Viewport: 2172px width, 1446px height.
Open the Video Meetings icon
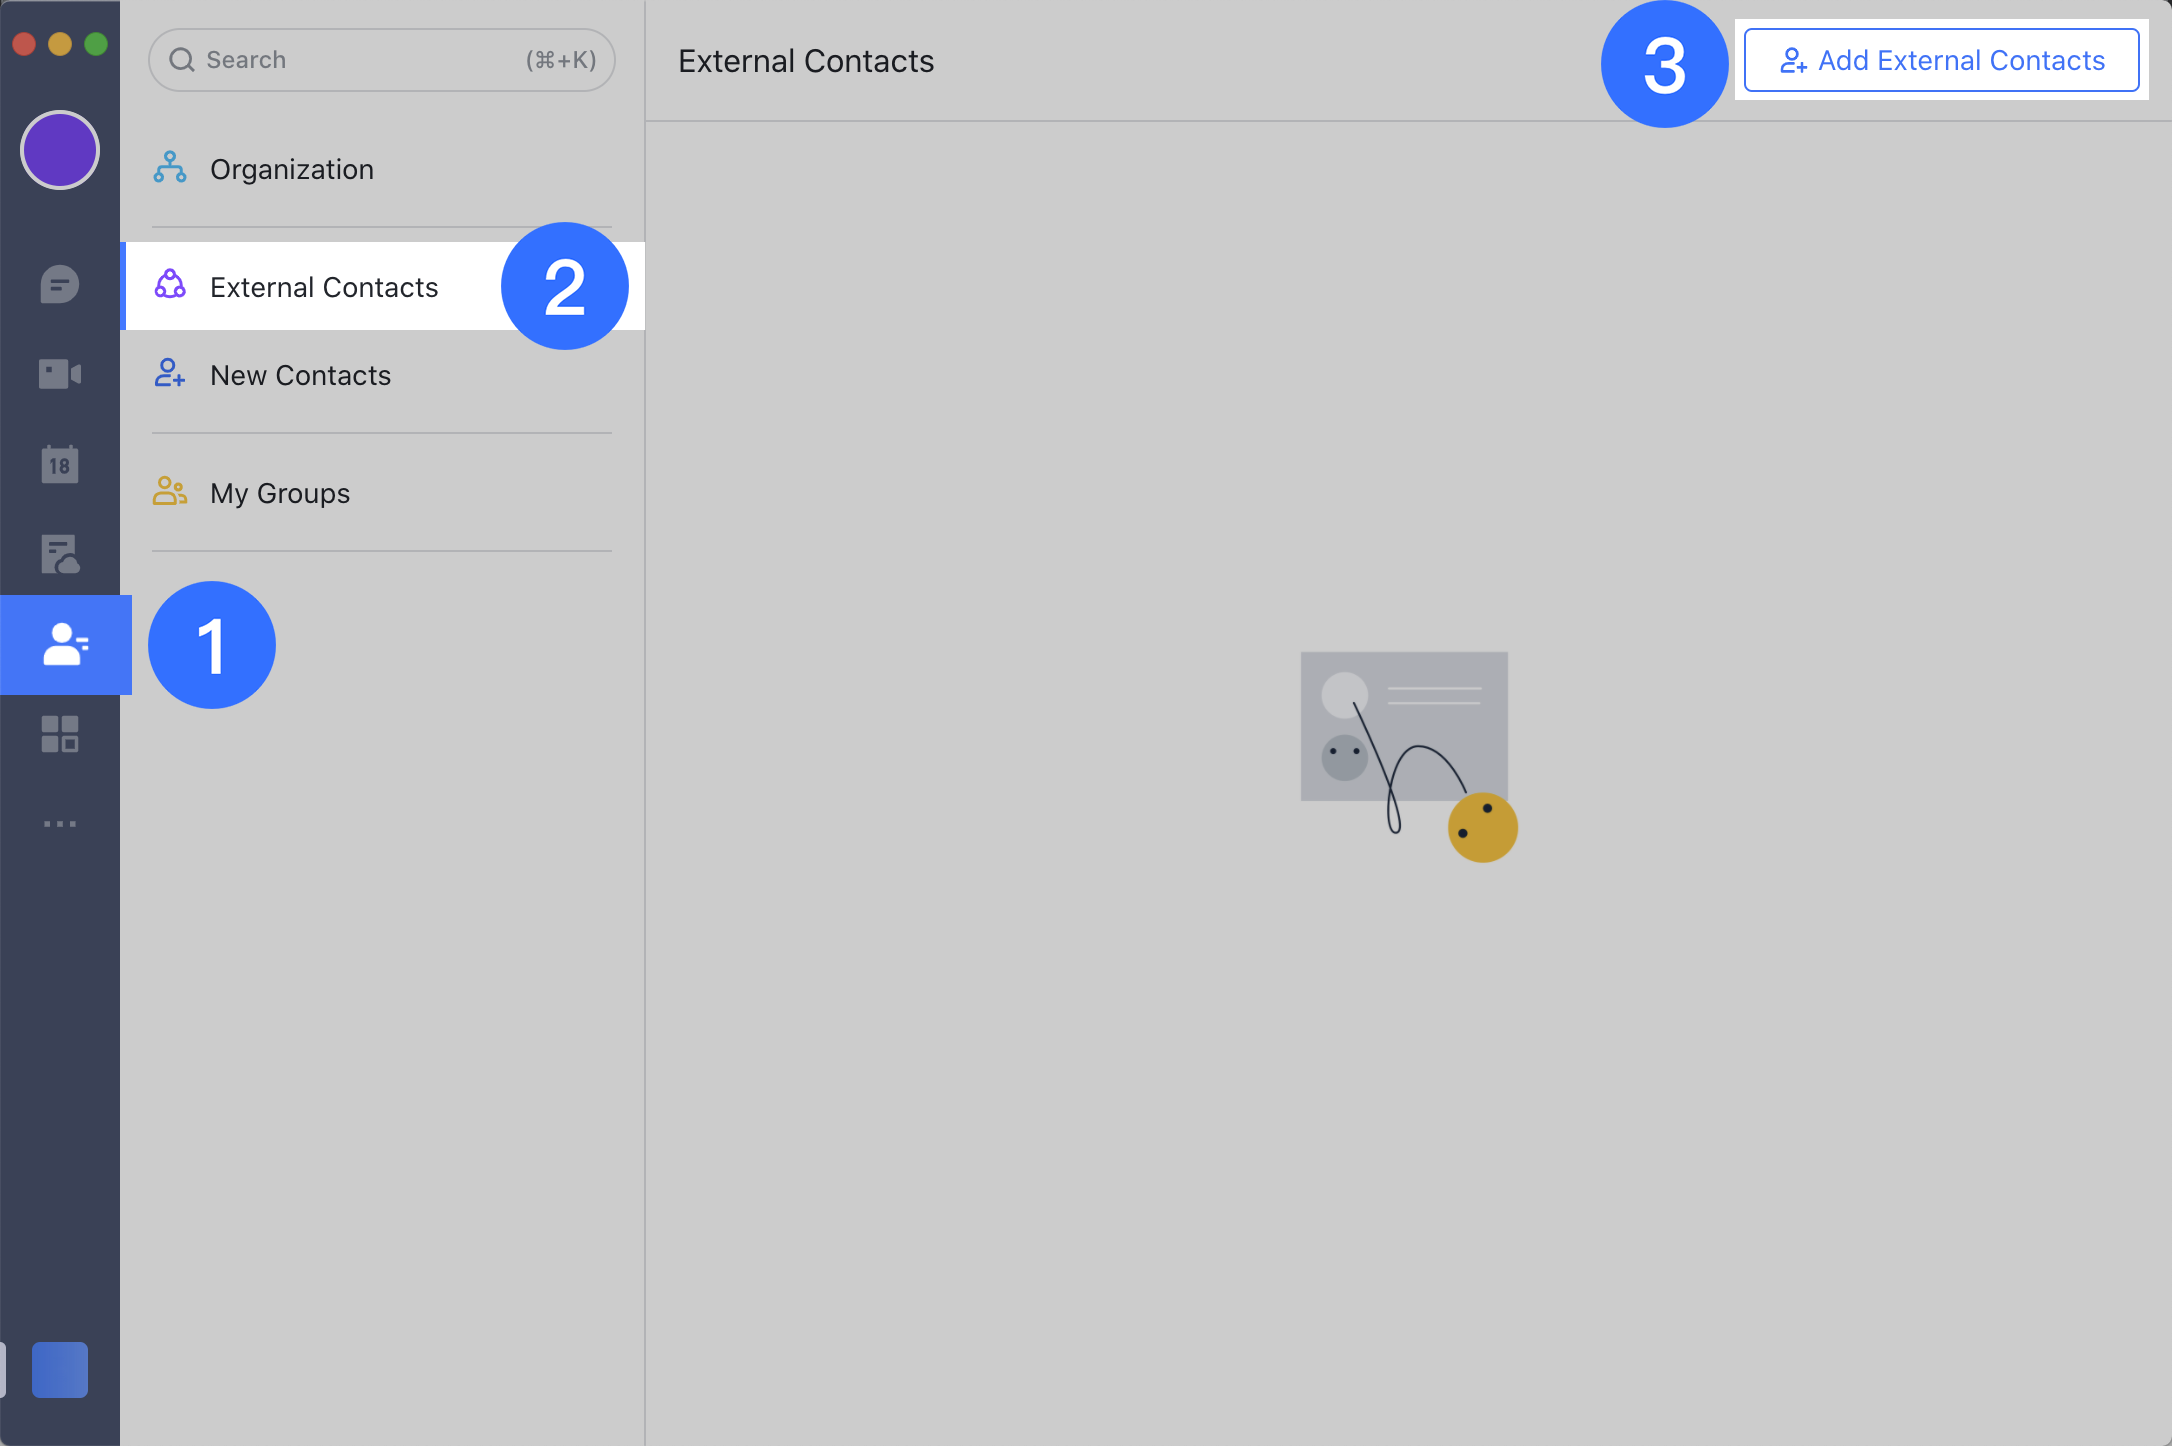pos(60,374)
